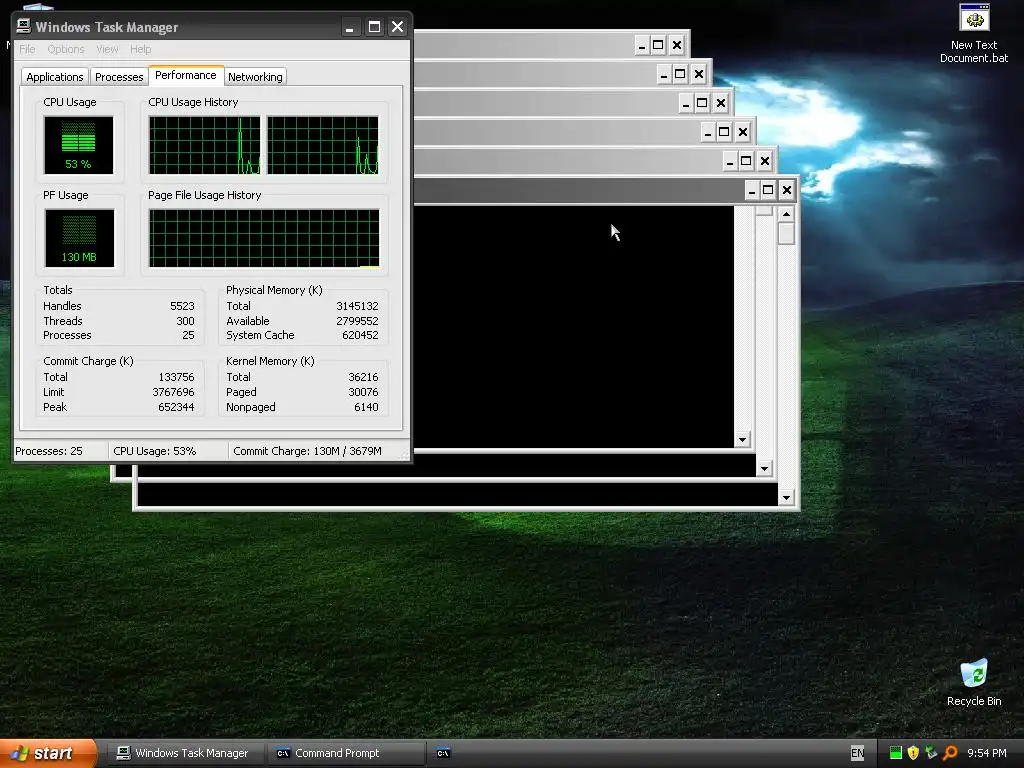Click System Cache value 620452
The image size is (1024, 768).
pos(360,335)
